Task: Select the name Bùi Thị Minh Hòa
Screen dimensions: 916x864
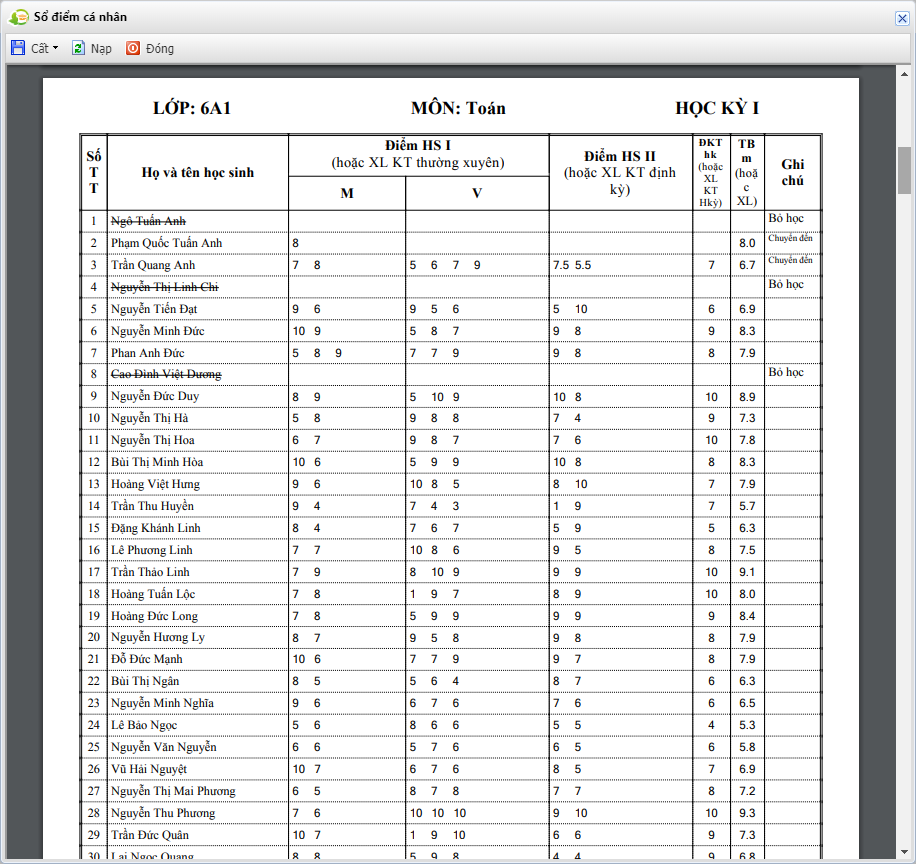Action: click(157, 462)
